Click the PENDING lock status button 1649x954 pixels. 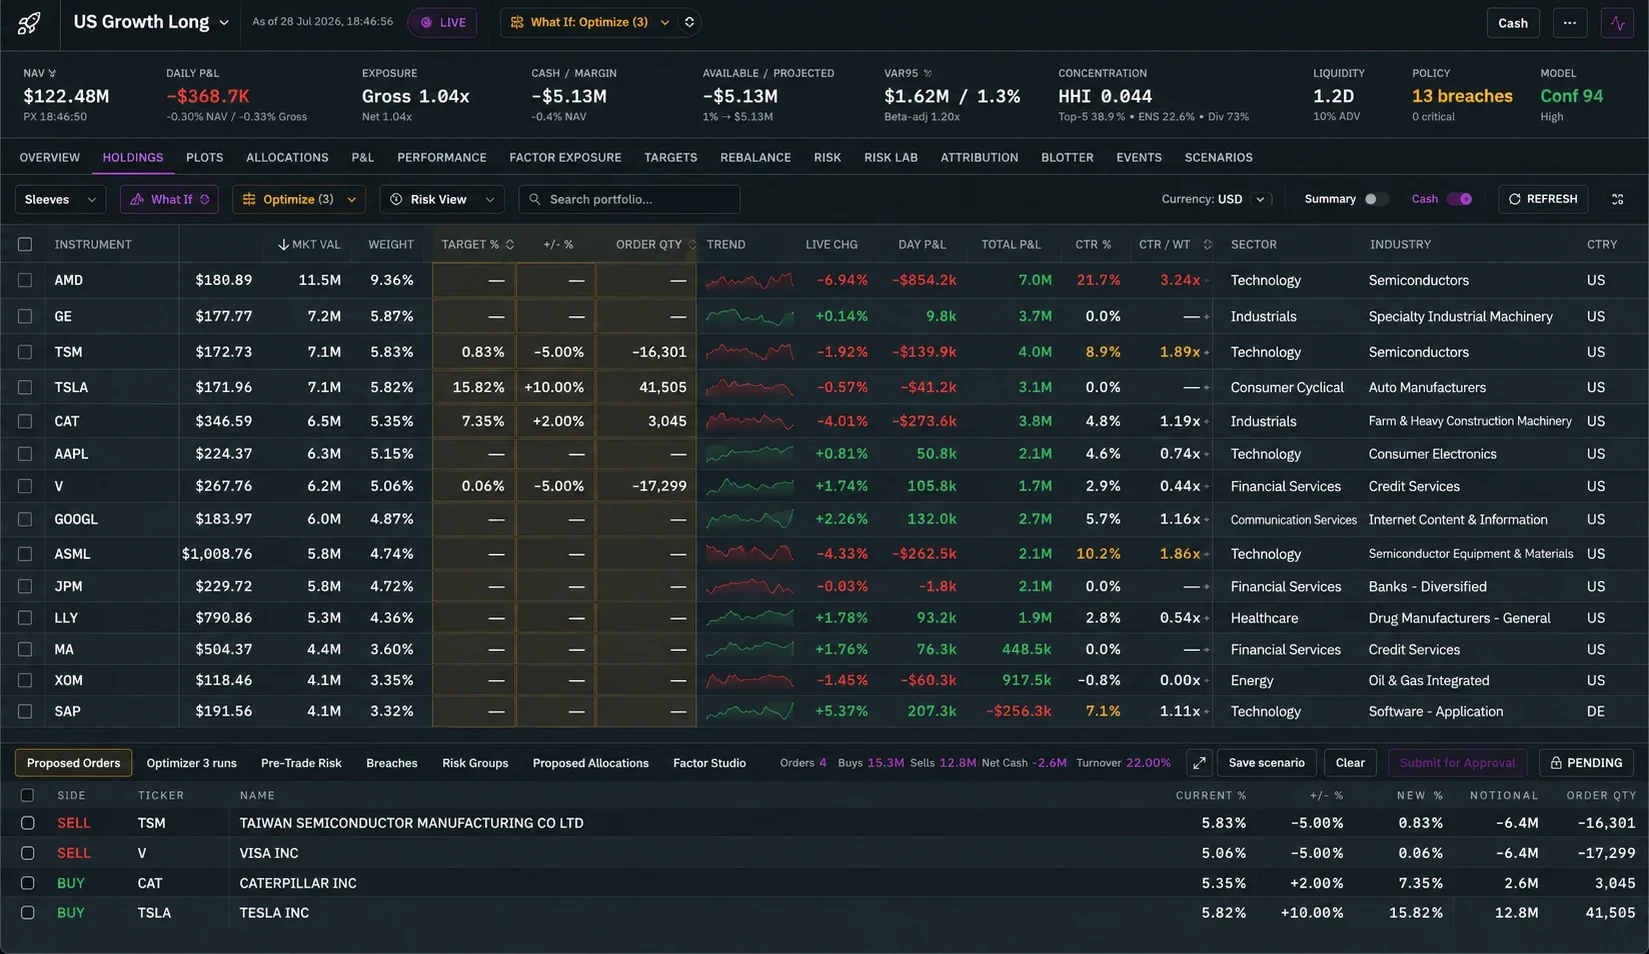coord(1586,763)
